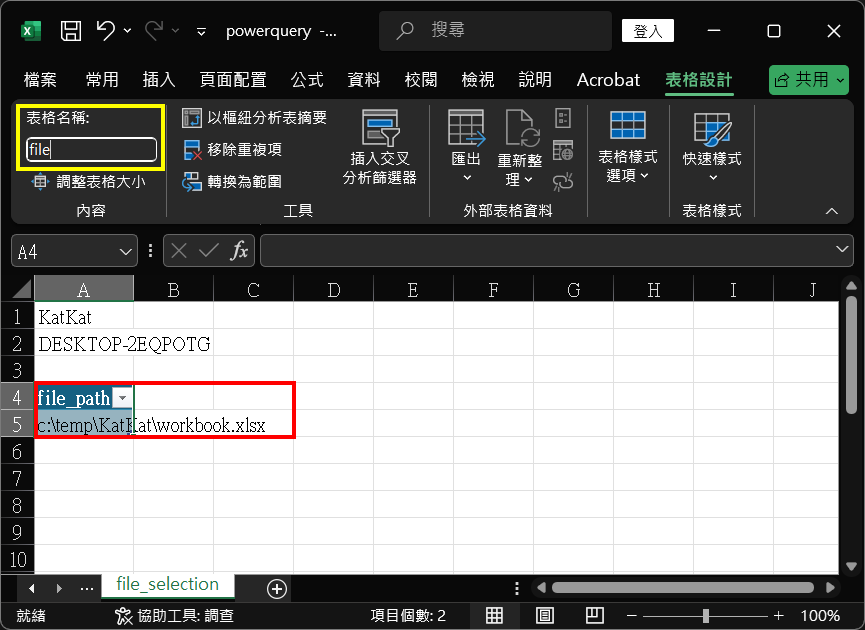Click Resize Table (調整表格大小)
865x630 pixels.
click(x=89, y=182)
